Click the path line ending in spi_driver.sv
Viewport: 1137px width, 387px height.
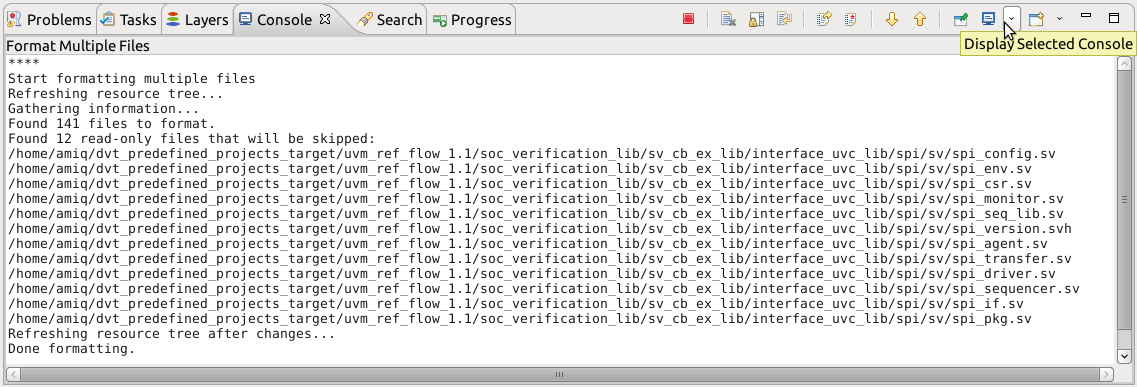click(x=532, y=274)
